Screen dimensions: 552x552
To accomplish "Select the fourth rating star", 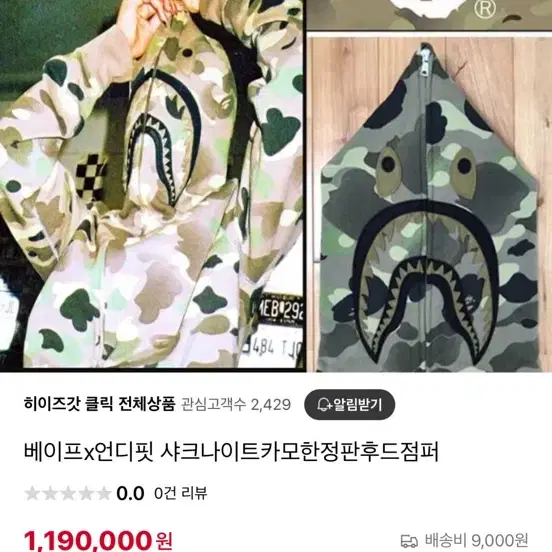I will click(x=86, y=493).
